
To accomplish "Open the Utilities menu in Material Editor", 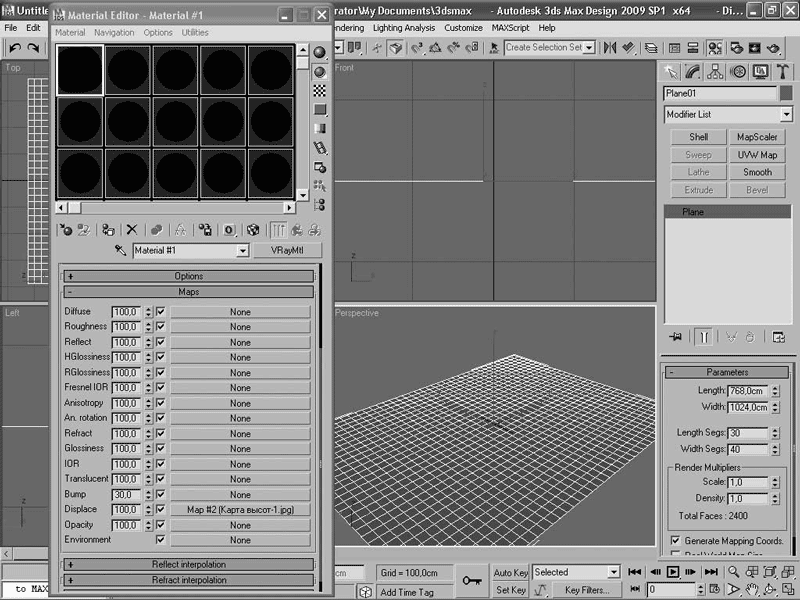I will tap(195, 32).
